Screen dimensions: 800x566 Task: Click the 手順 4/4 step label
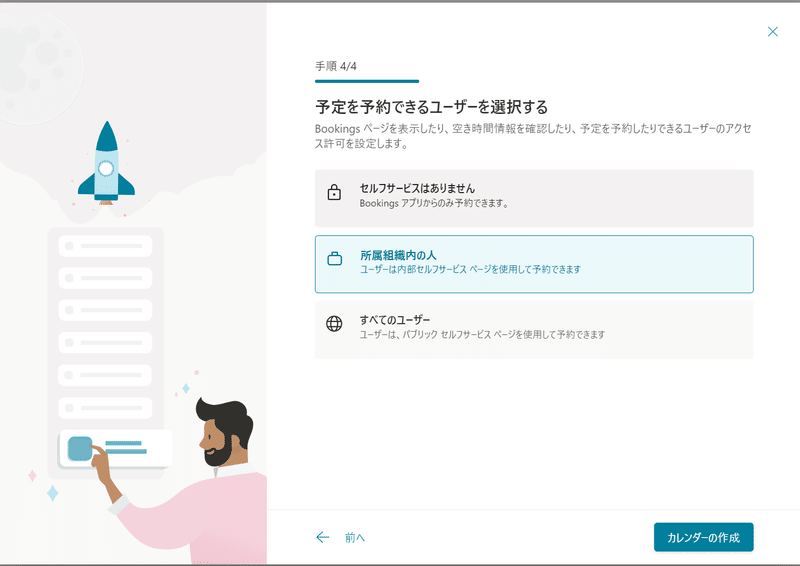[x=336, y=66]
